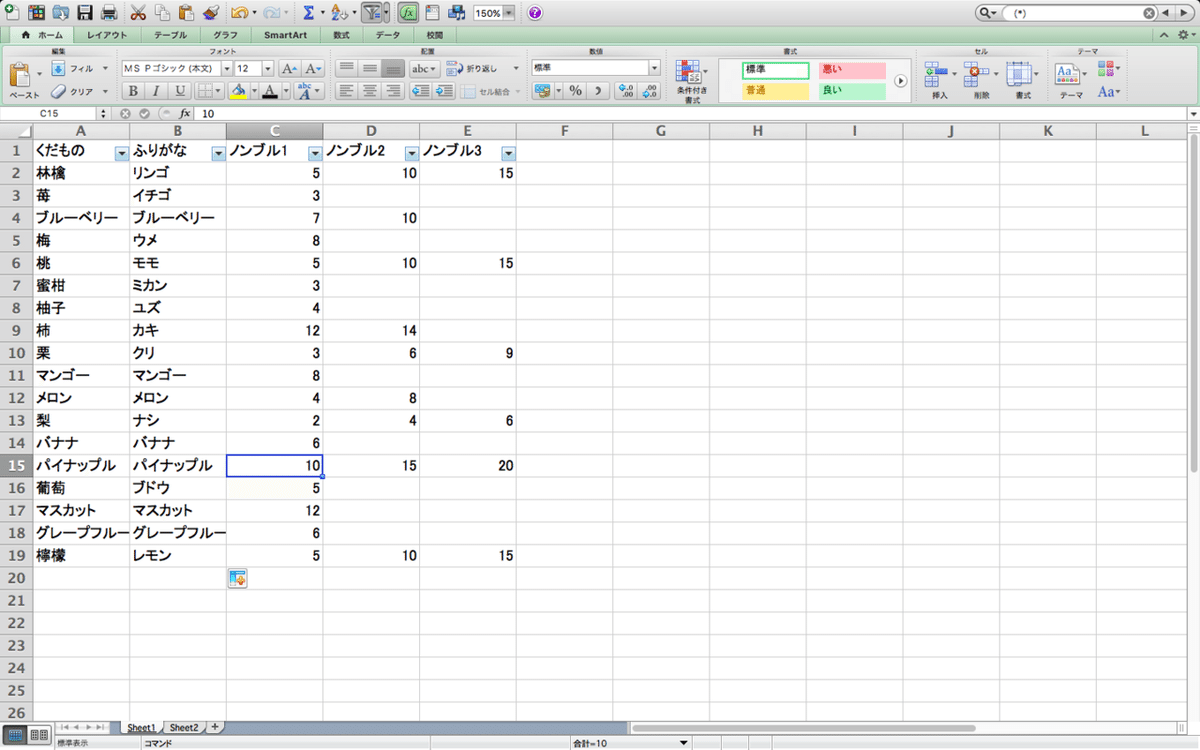Expand the cell styles gallery arrow
The image size is (1200, 750).
(x=900, y=81)
